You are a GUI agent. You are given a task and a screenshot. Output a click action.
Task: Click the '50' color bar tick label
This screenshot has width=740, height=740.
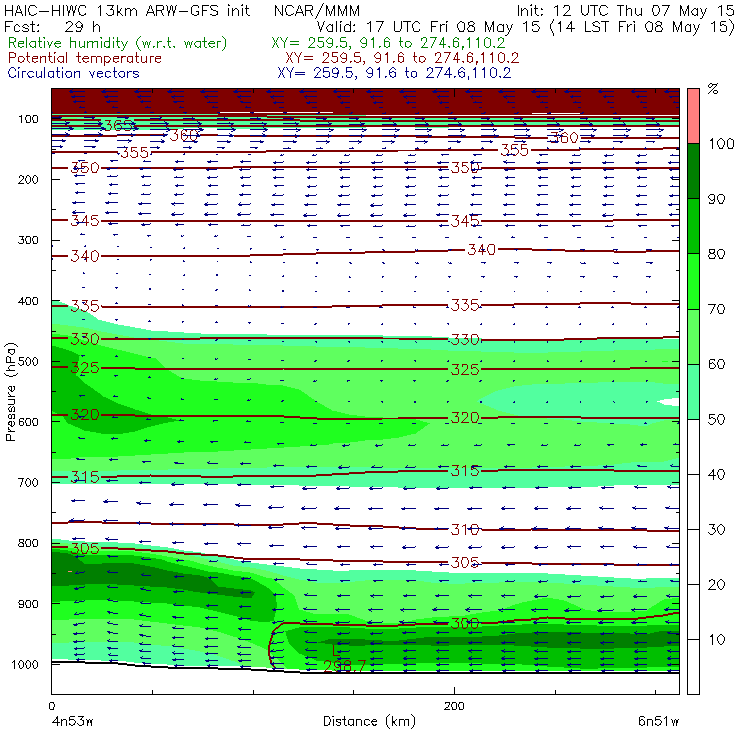pyautogui.click(x=716, y=420)
